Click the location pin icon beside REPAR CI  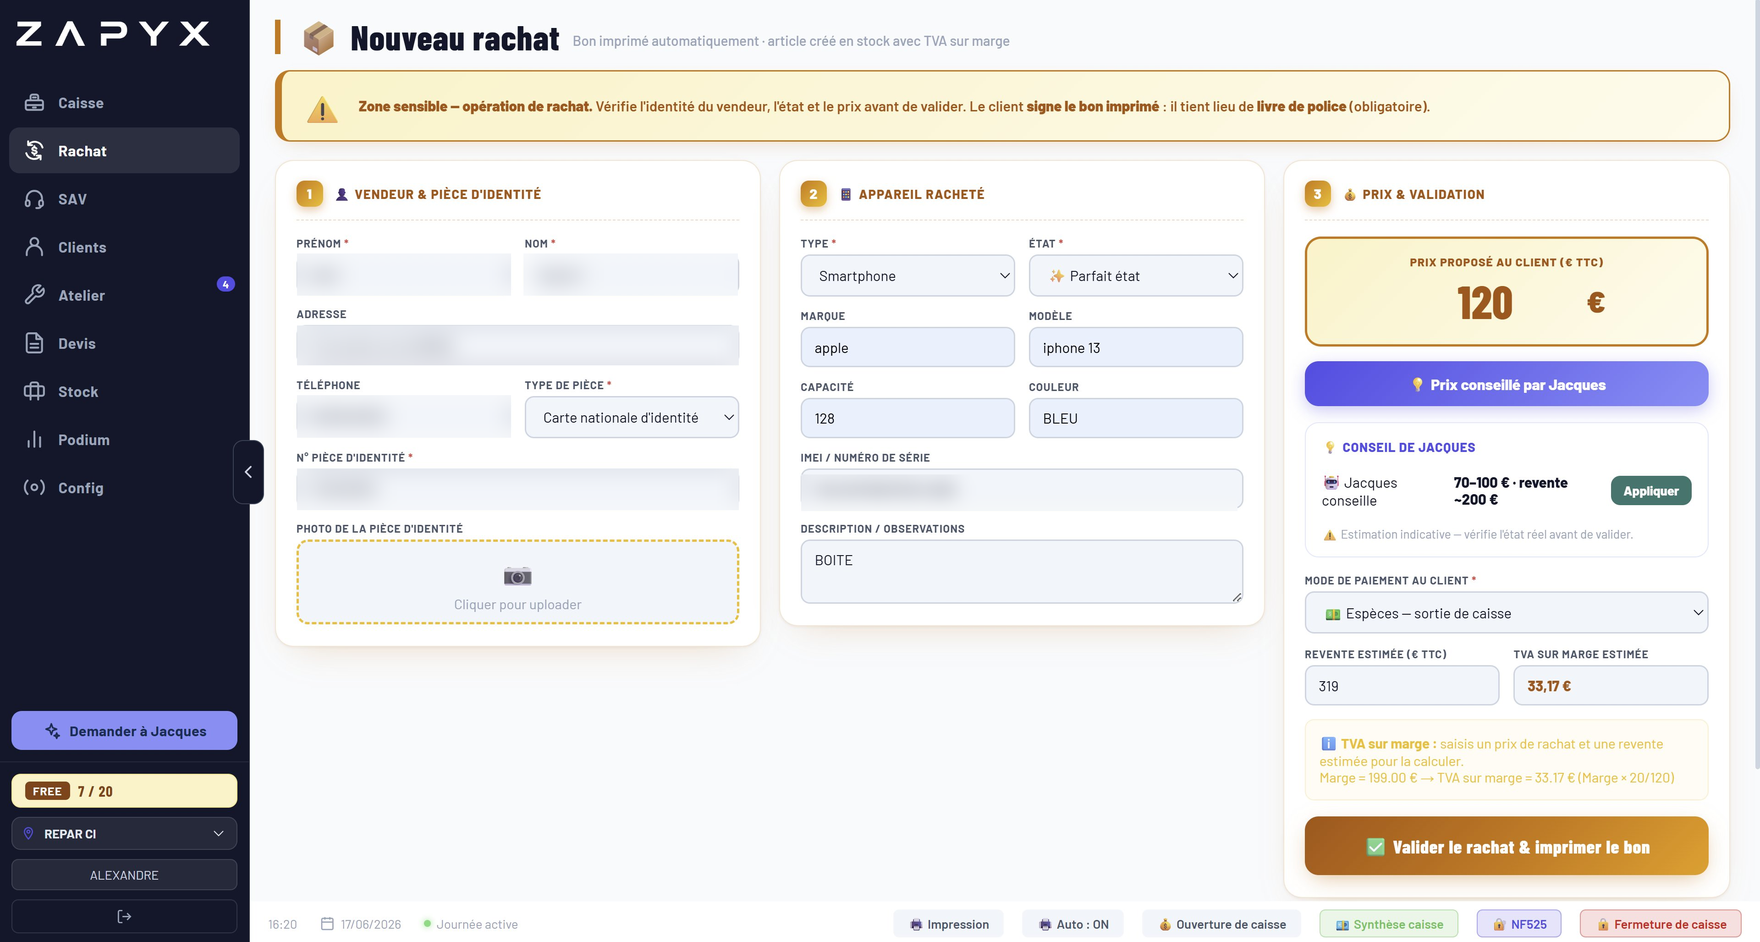29,833
